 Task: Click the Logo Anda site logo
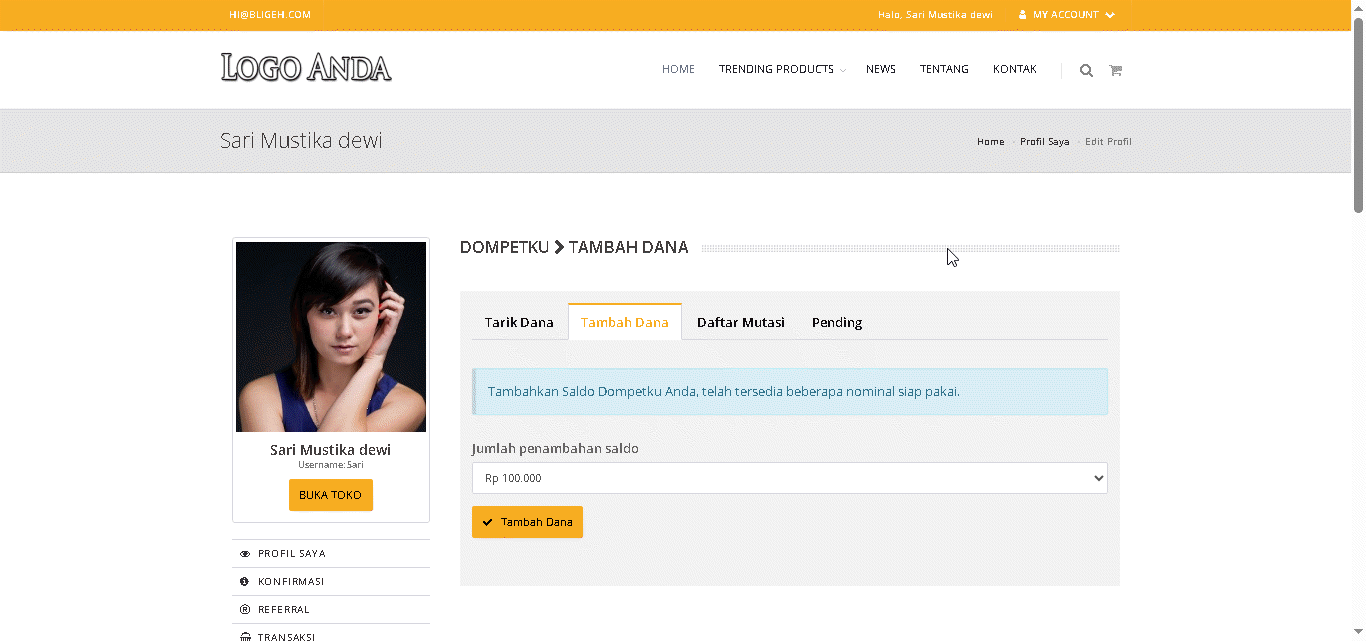[306, 68]
